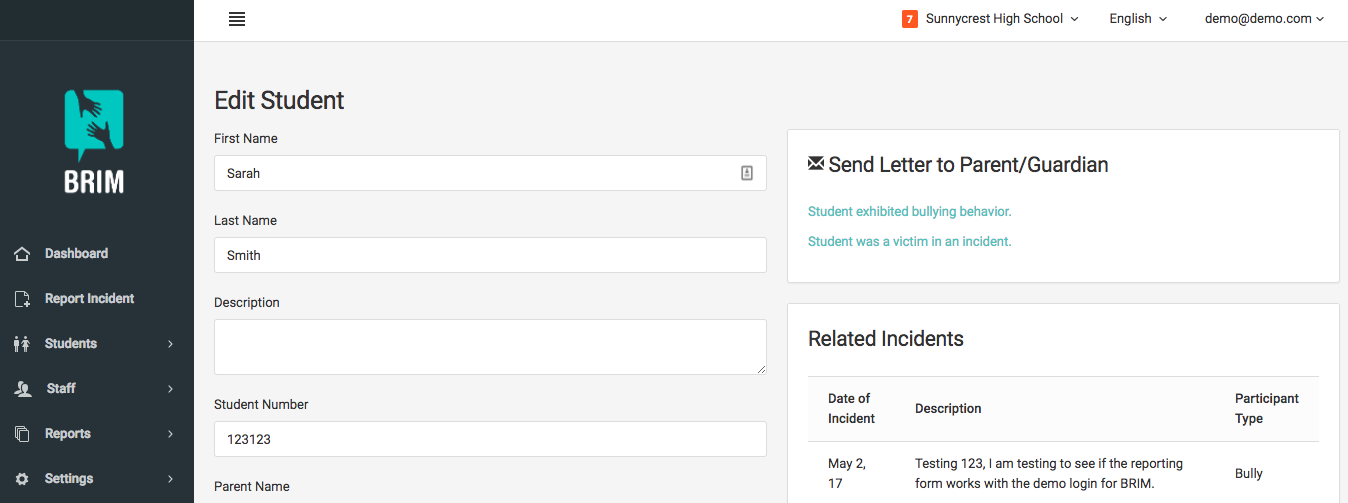Open the demo@demo.com account dropdown
This screenshot has height=503, width=1348.
[1264, 19]
